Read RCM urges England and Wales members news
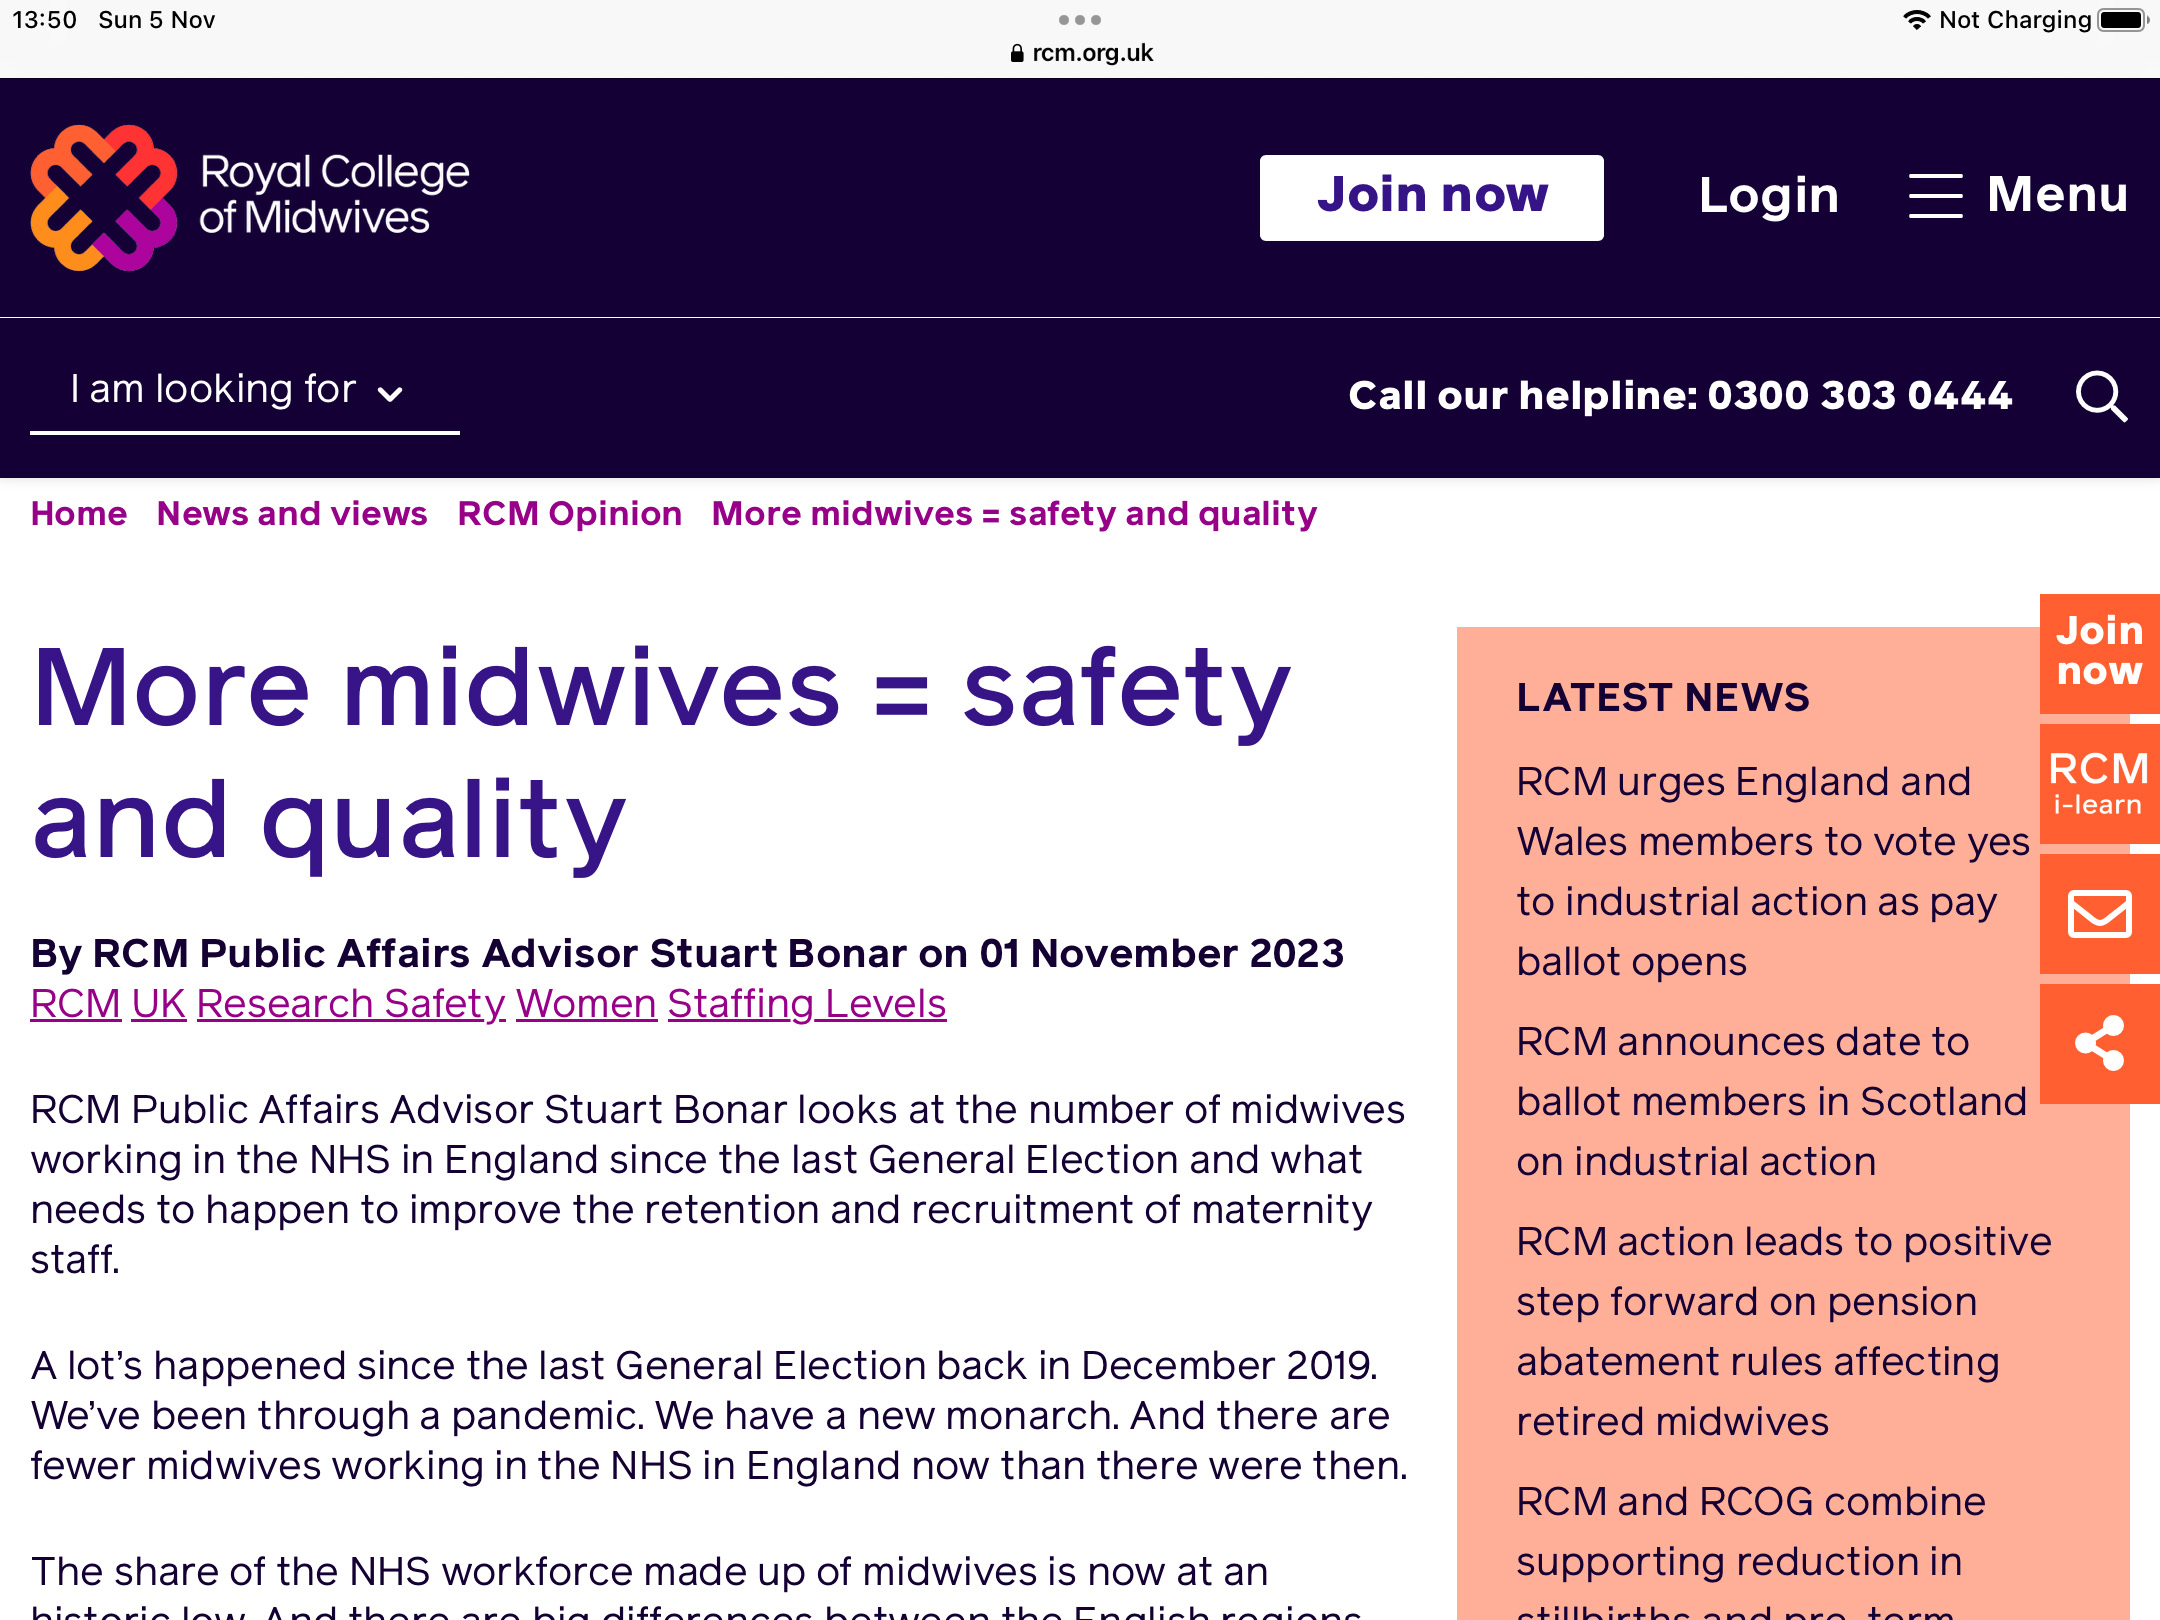 1772,871
